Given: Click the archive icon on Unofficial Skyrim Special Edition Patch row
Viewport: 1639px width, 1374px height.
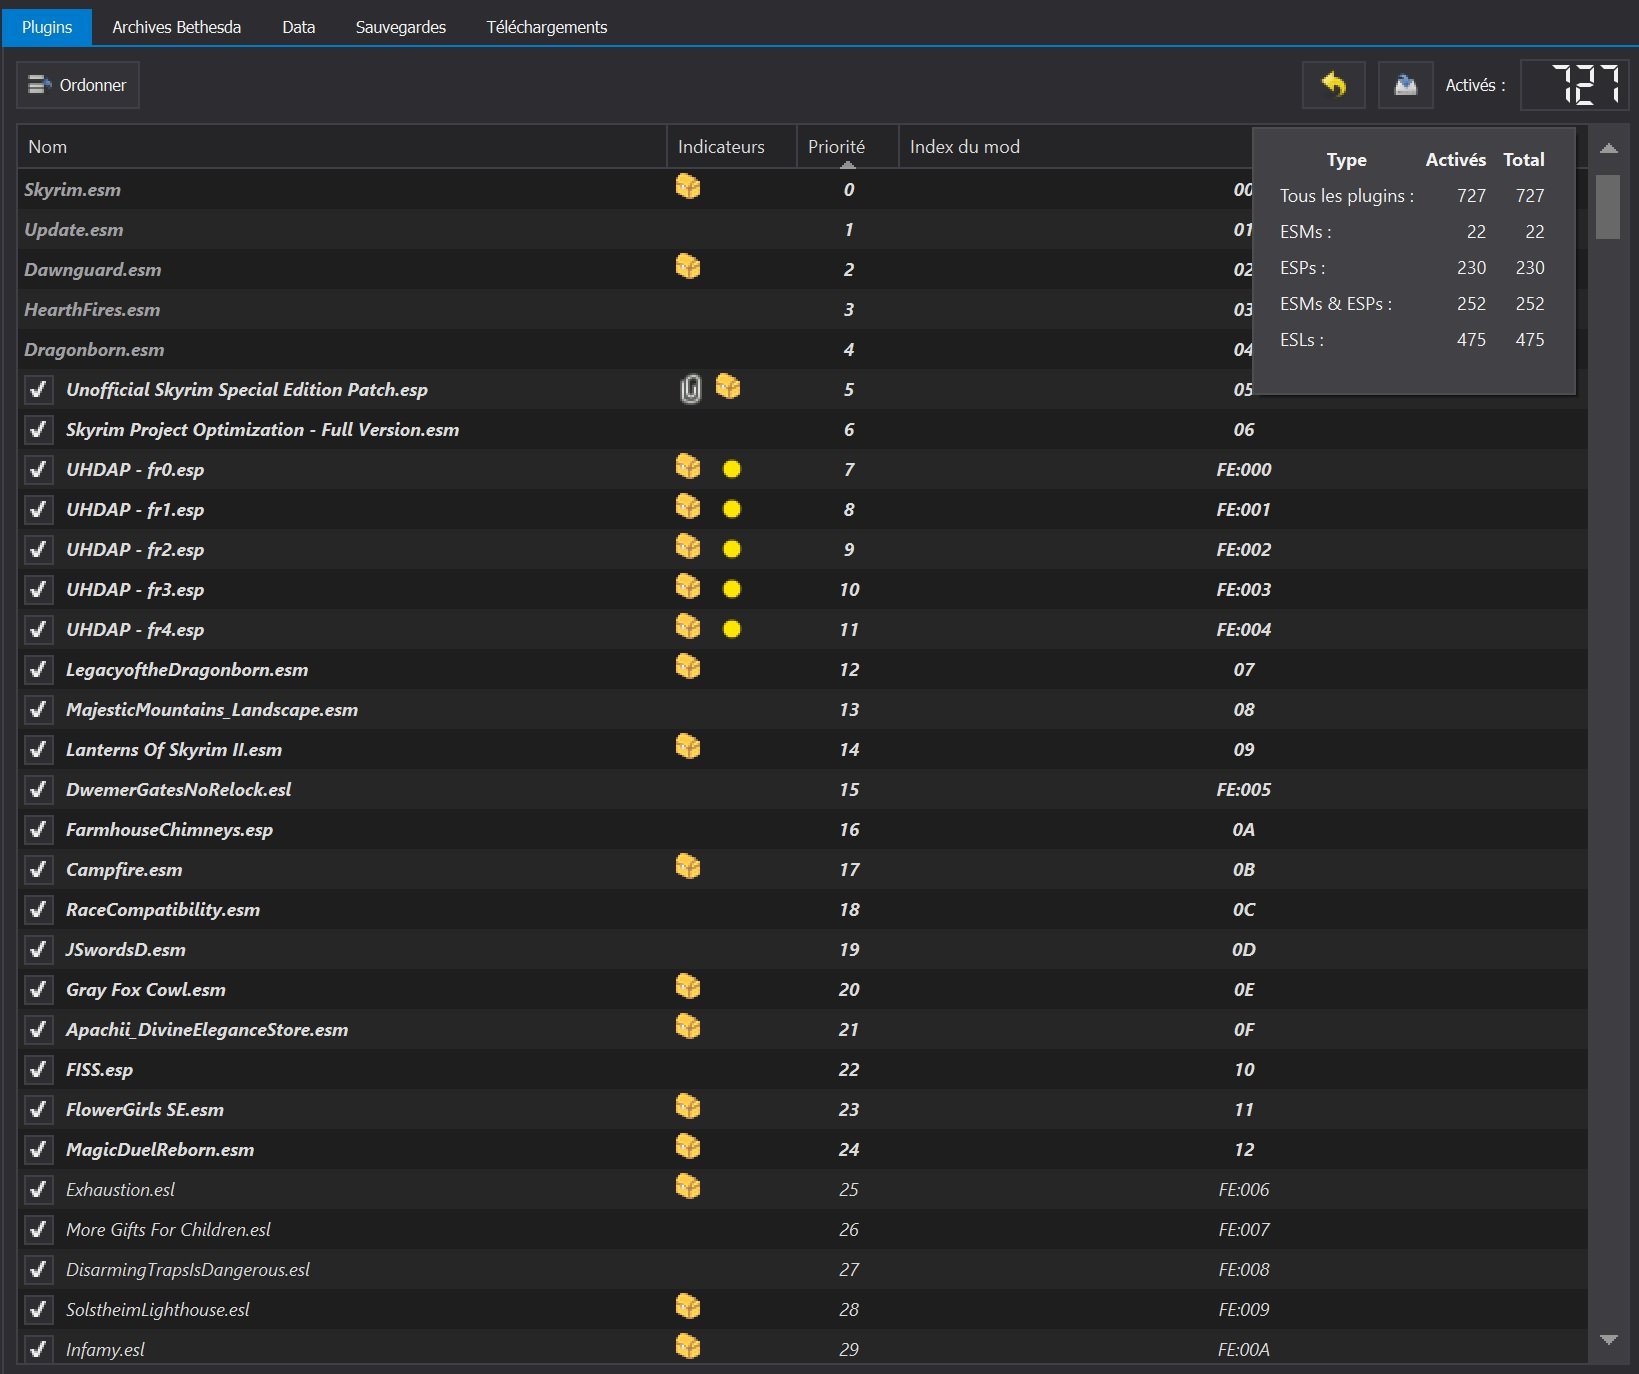Looking at the screenshot, I should point(728,387).
